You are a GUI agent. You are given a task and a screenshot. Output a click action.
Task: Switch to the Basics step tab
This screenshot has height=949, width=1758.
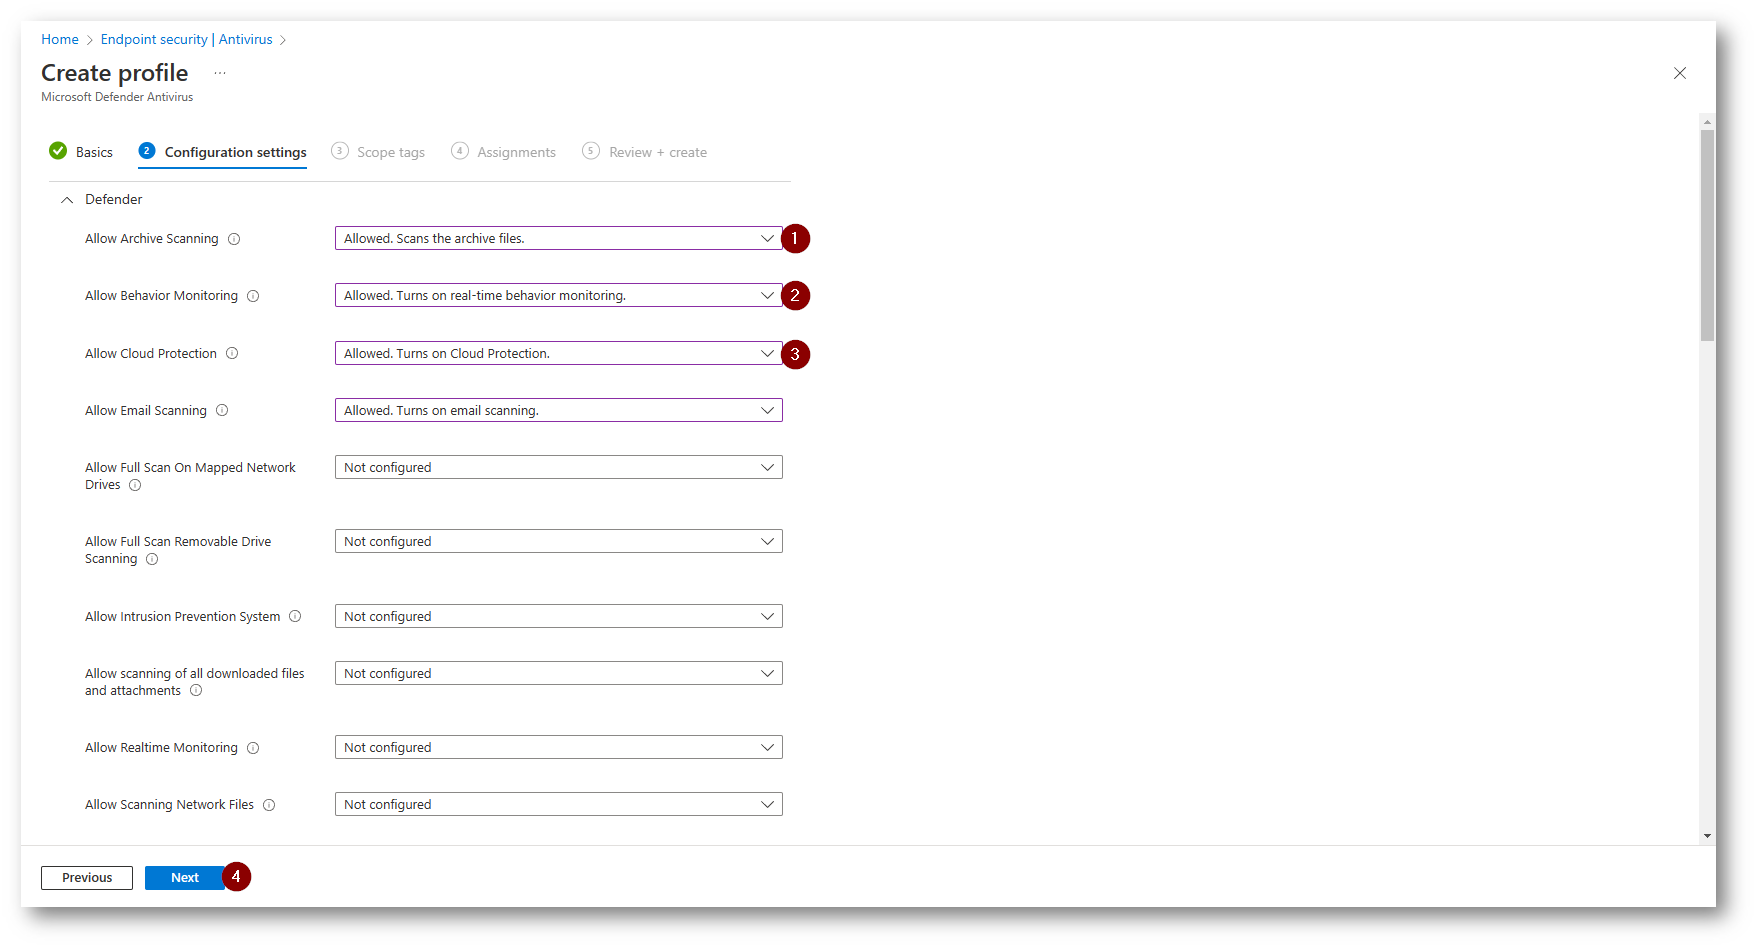pos(82,152)
